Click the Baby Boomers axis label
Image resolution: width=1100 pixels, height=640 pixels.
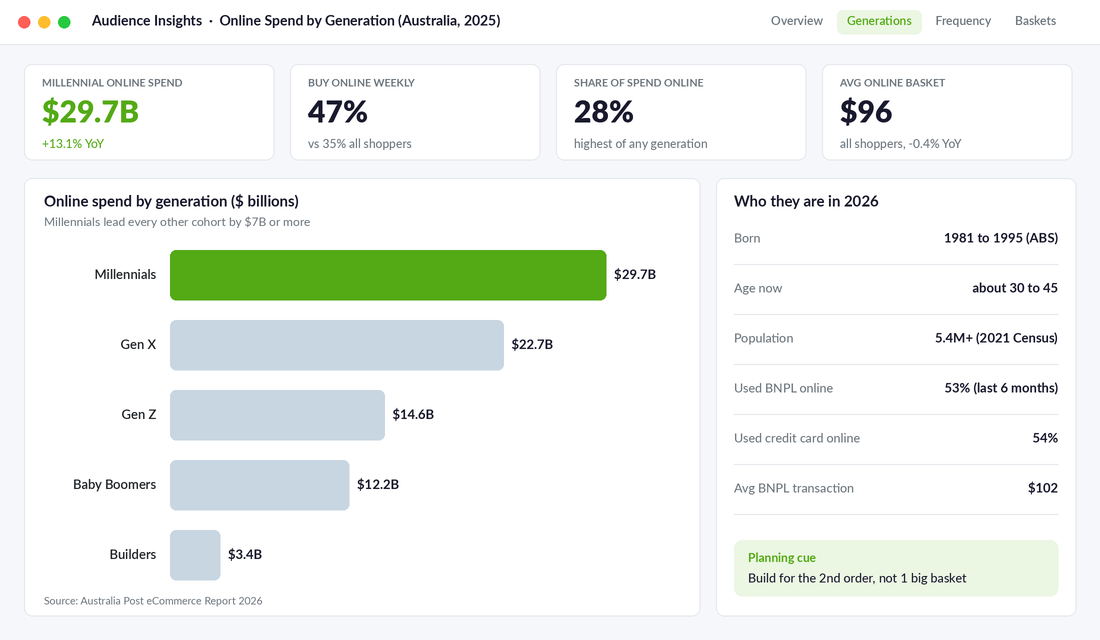click(x=114, y=485)
